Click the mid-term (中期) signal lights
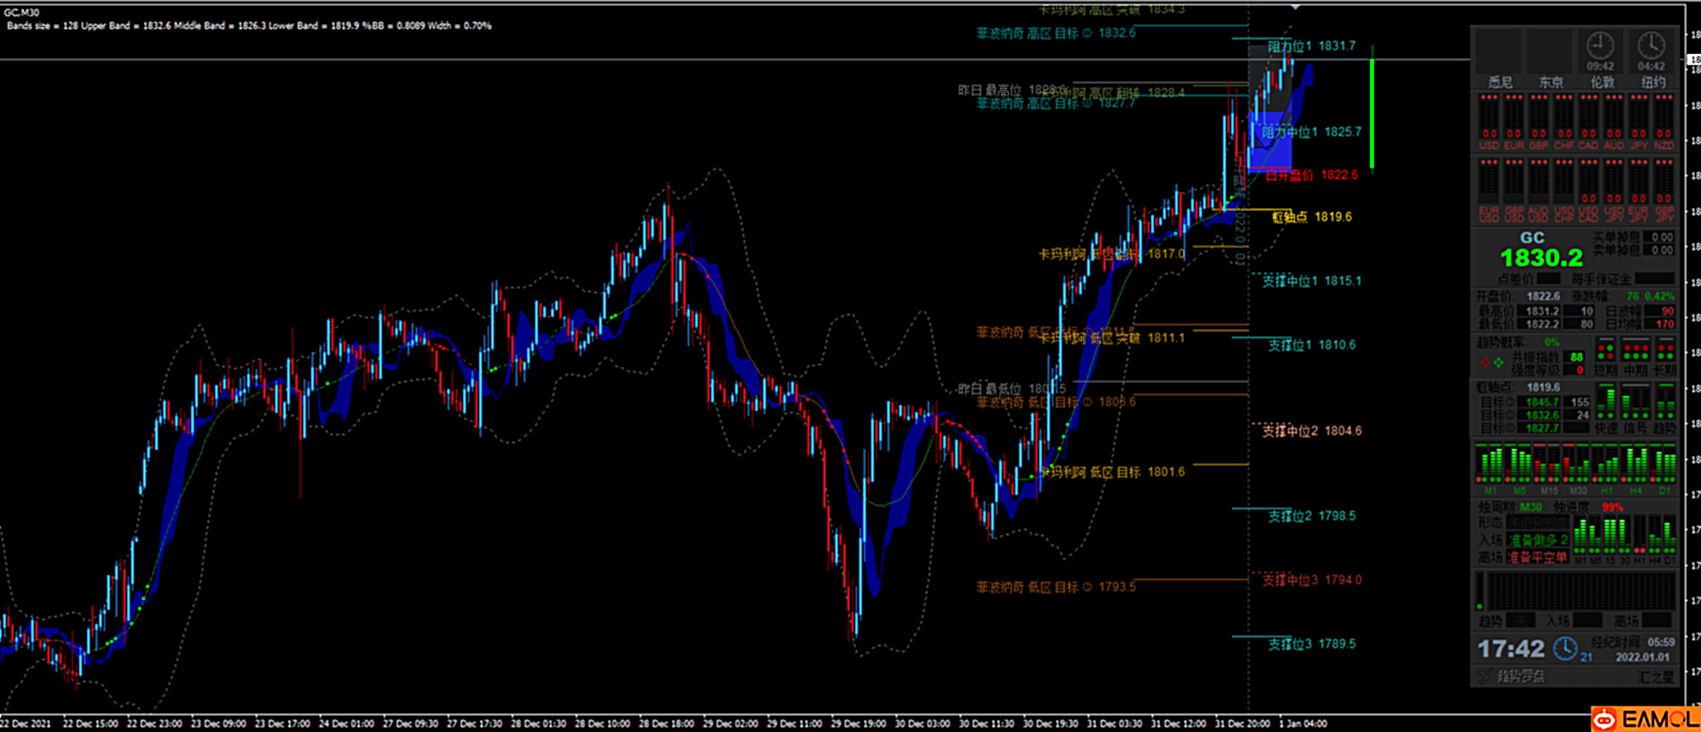This screenshot has height=732, width=1701. point(1635,352)
